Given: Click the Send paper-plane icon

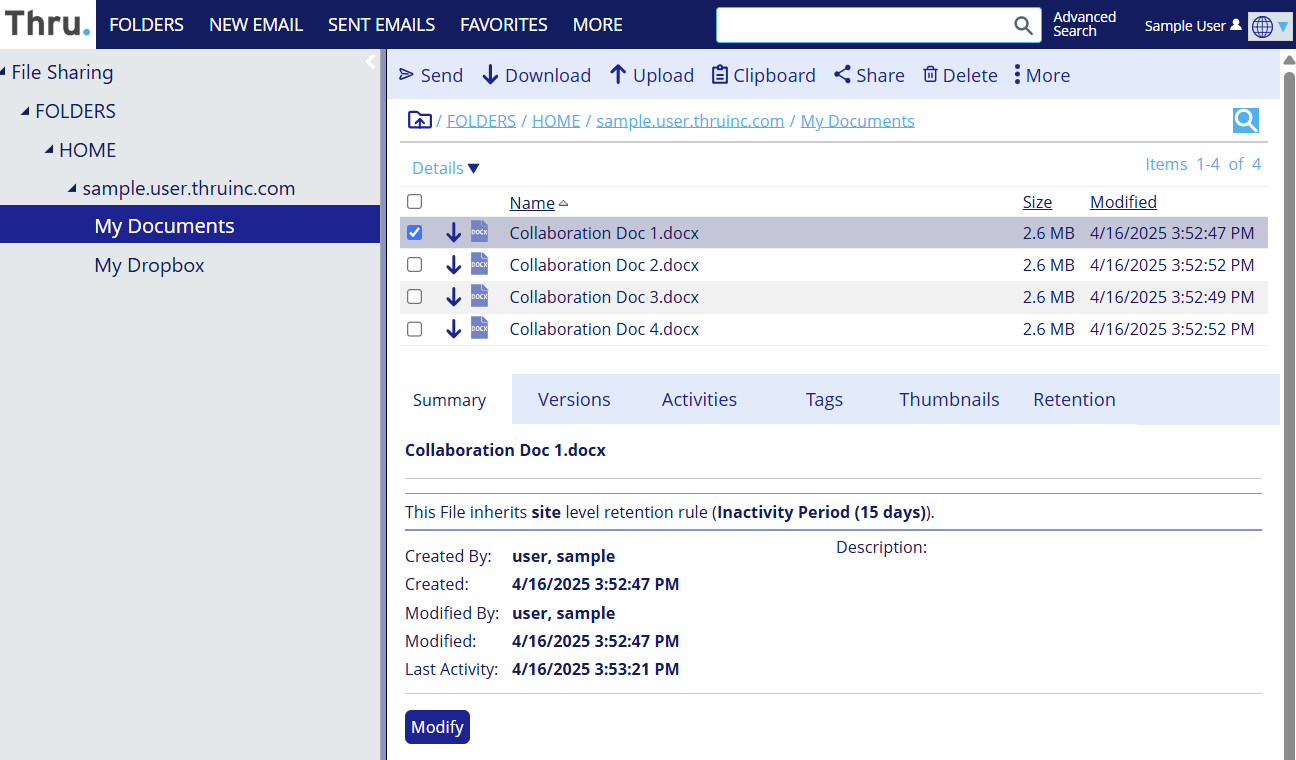Looking at the screenshot, I should click(407, 75).
